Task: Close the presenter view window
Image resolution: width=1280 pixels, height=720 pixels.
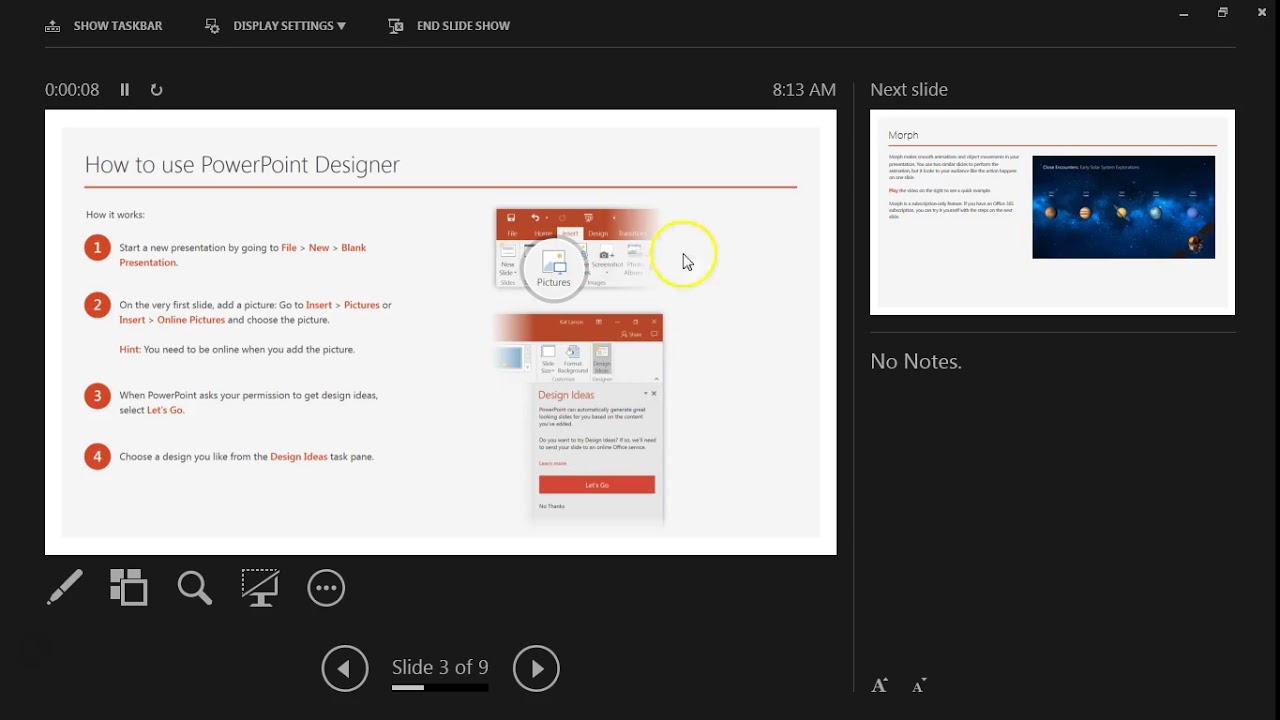Action: (x=1261, y=13)
